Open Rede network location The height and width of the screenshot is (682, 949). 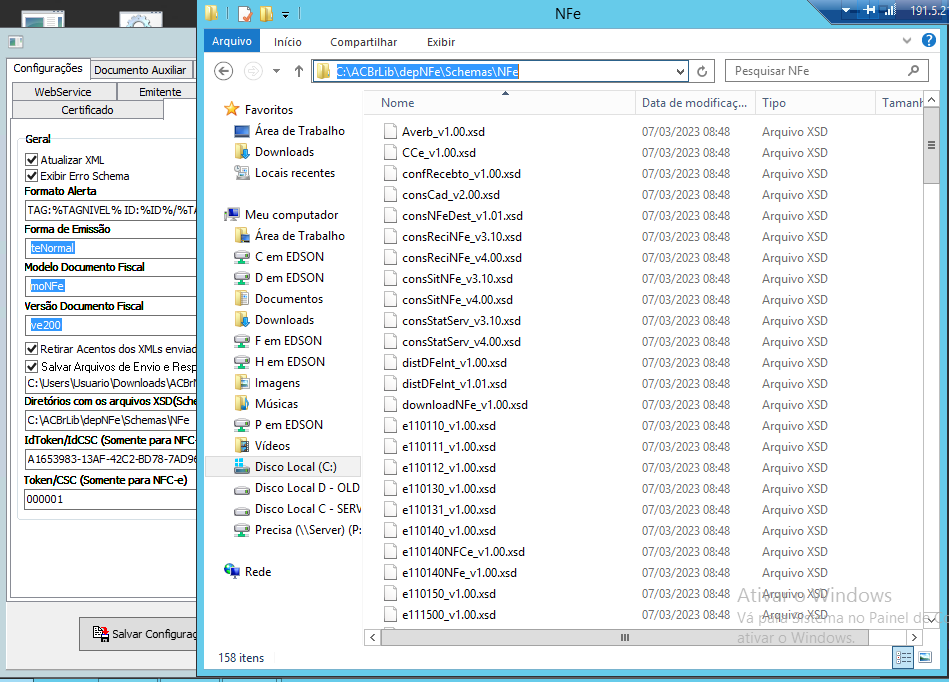[248, 572]
